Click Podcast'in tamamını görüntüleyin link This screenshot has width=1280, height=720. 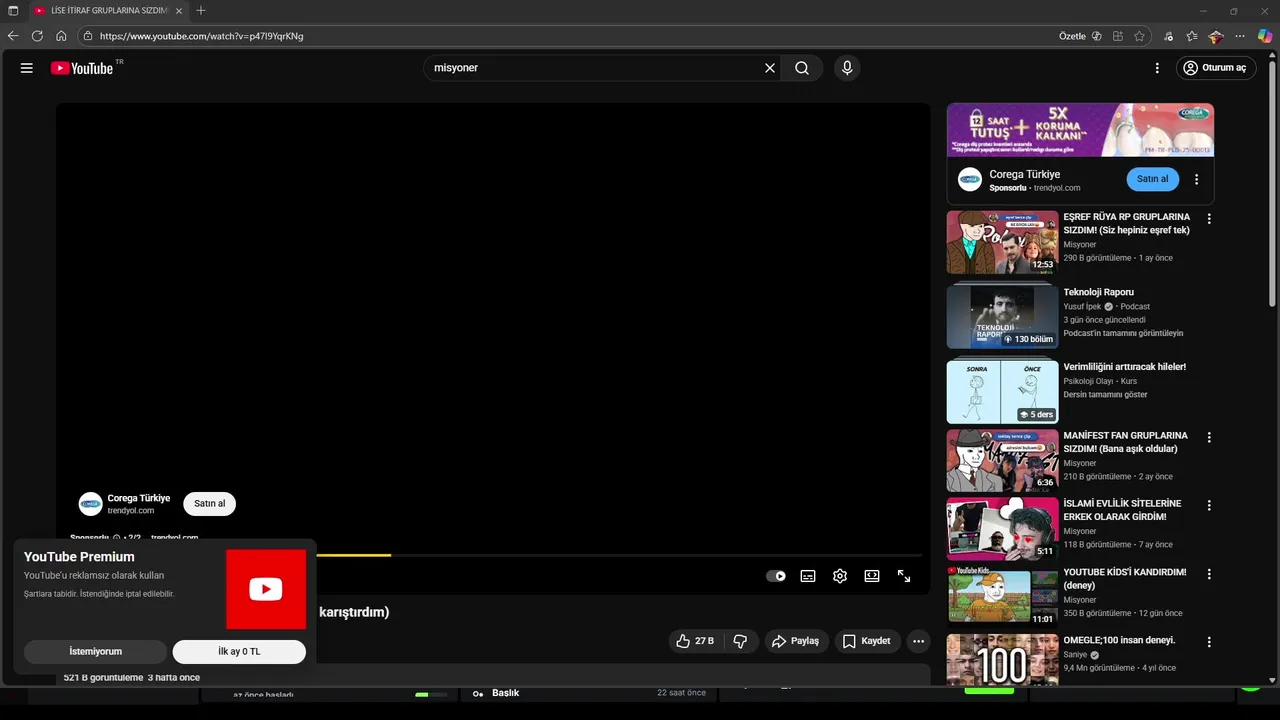1123,333
